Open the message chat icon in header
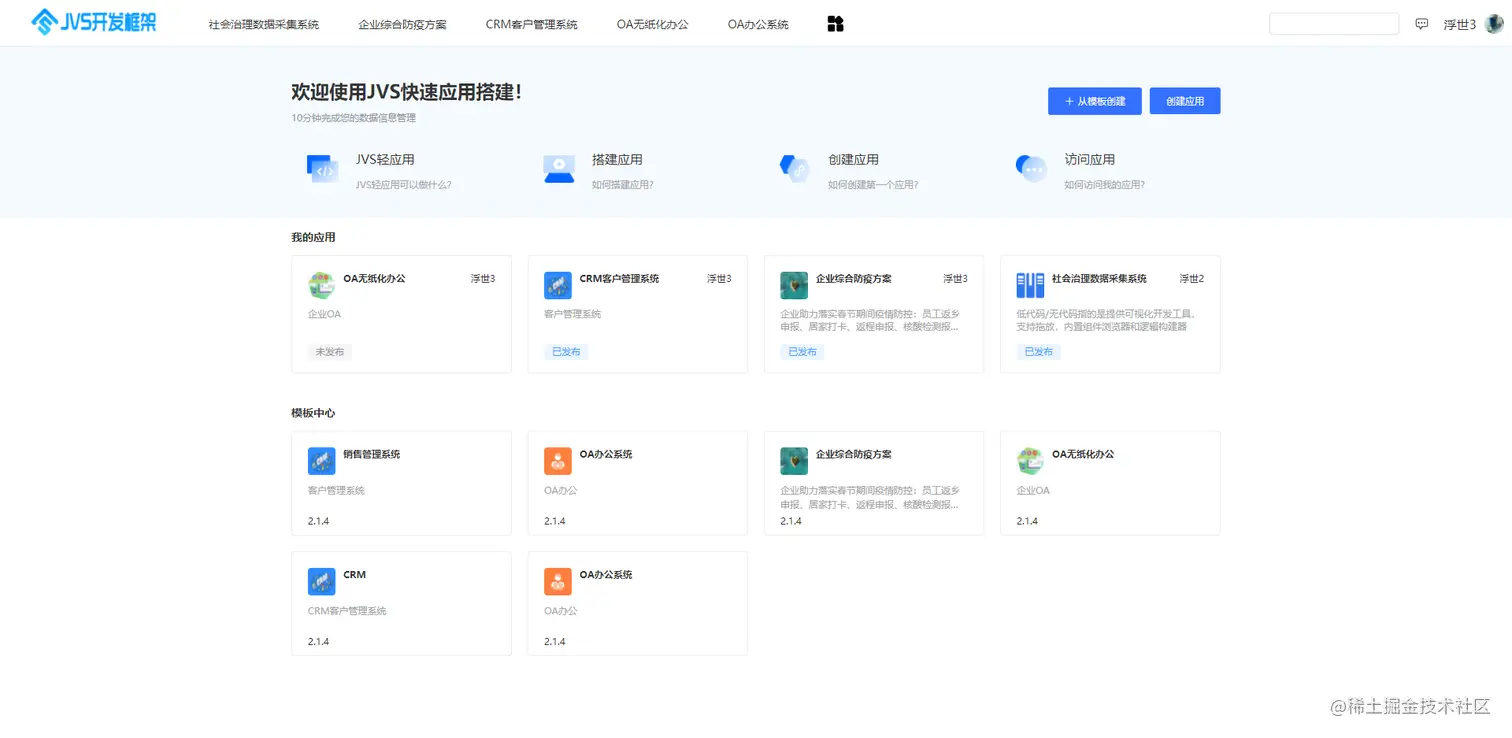This screenshot has height=738, width=1512. [1422, 24]
